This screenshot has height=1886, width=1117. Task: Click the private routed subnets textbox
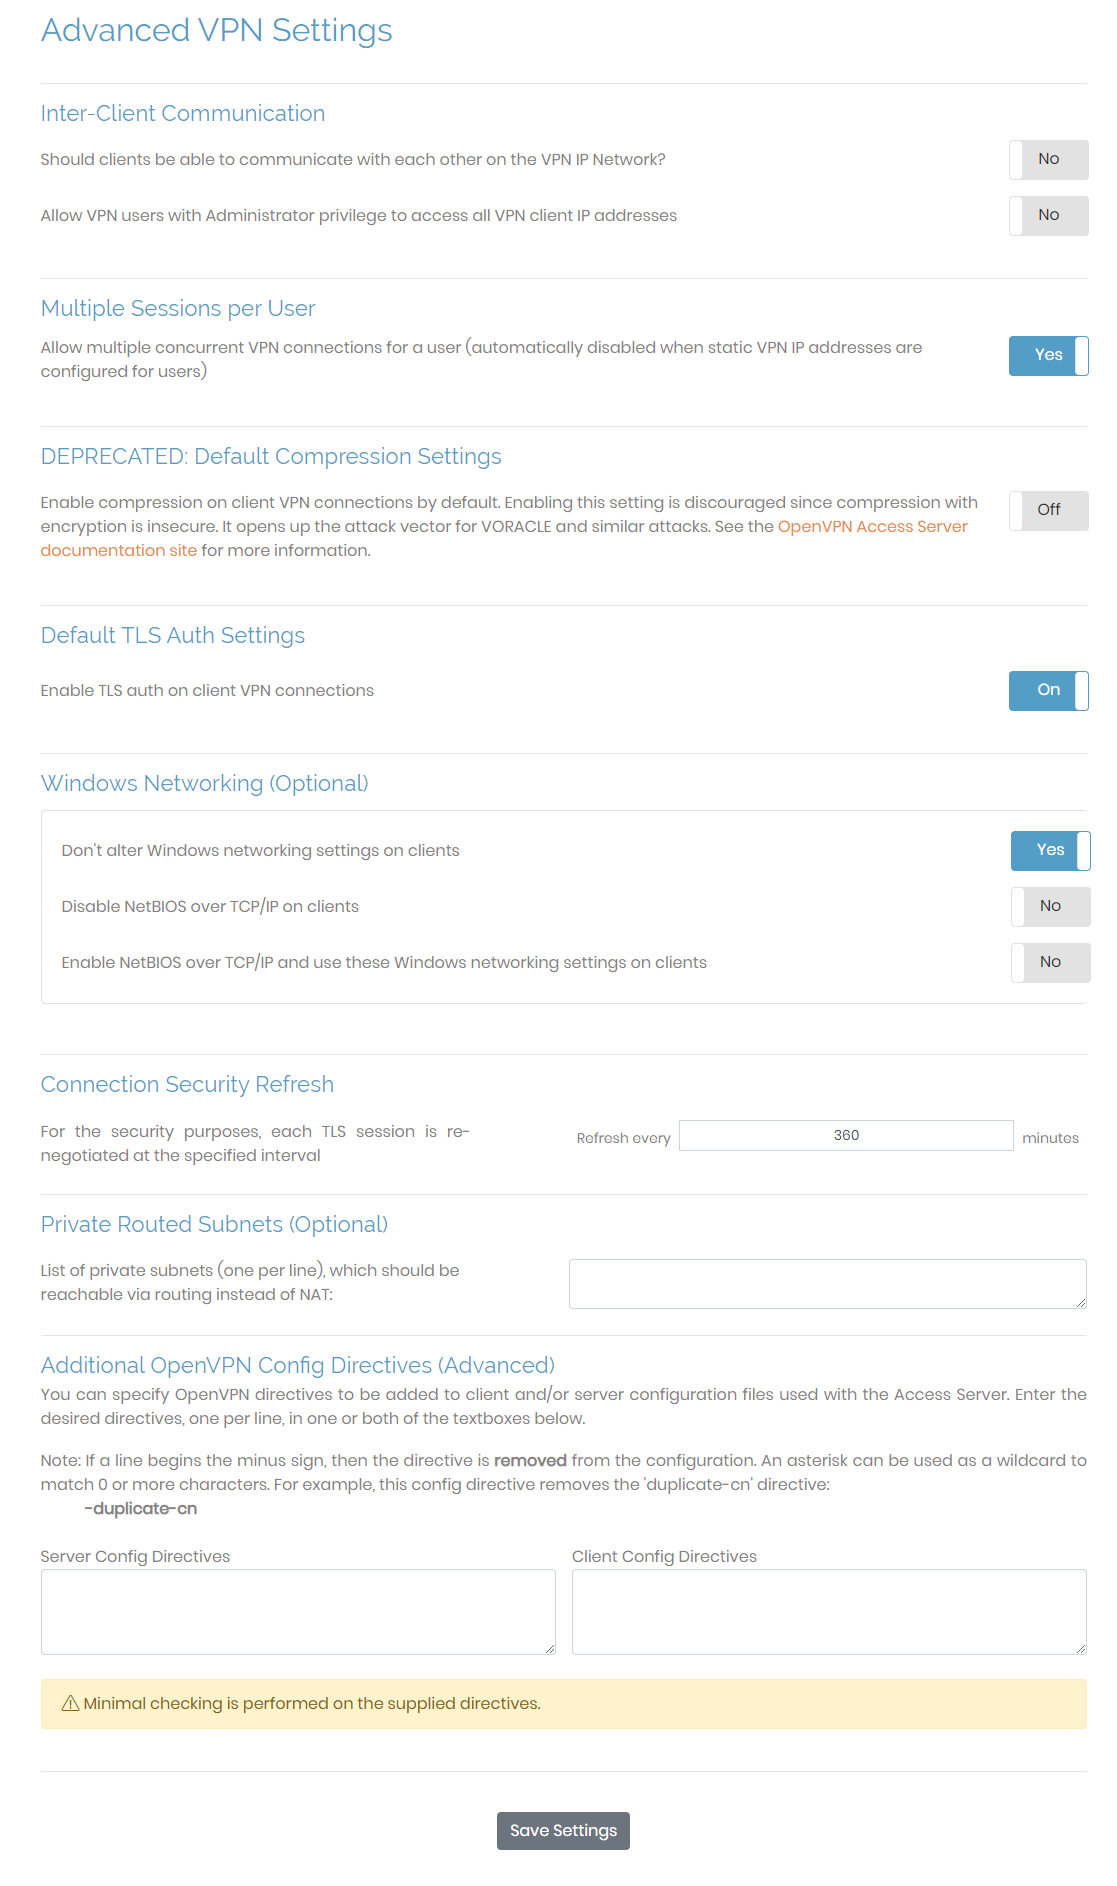pos(828,1284)
